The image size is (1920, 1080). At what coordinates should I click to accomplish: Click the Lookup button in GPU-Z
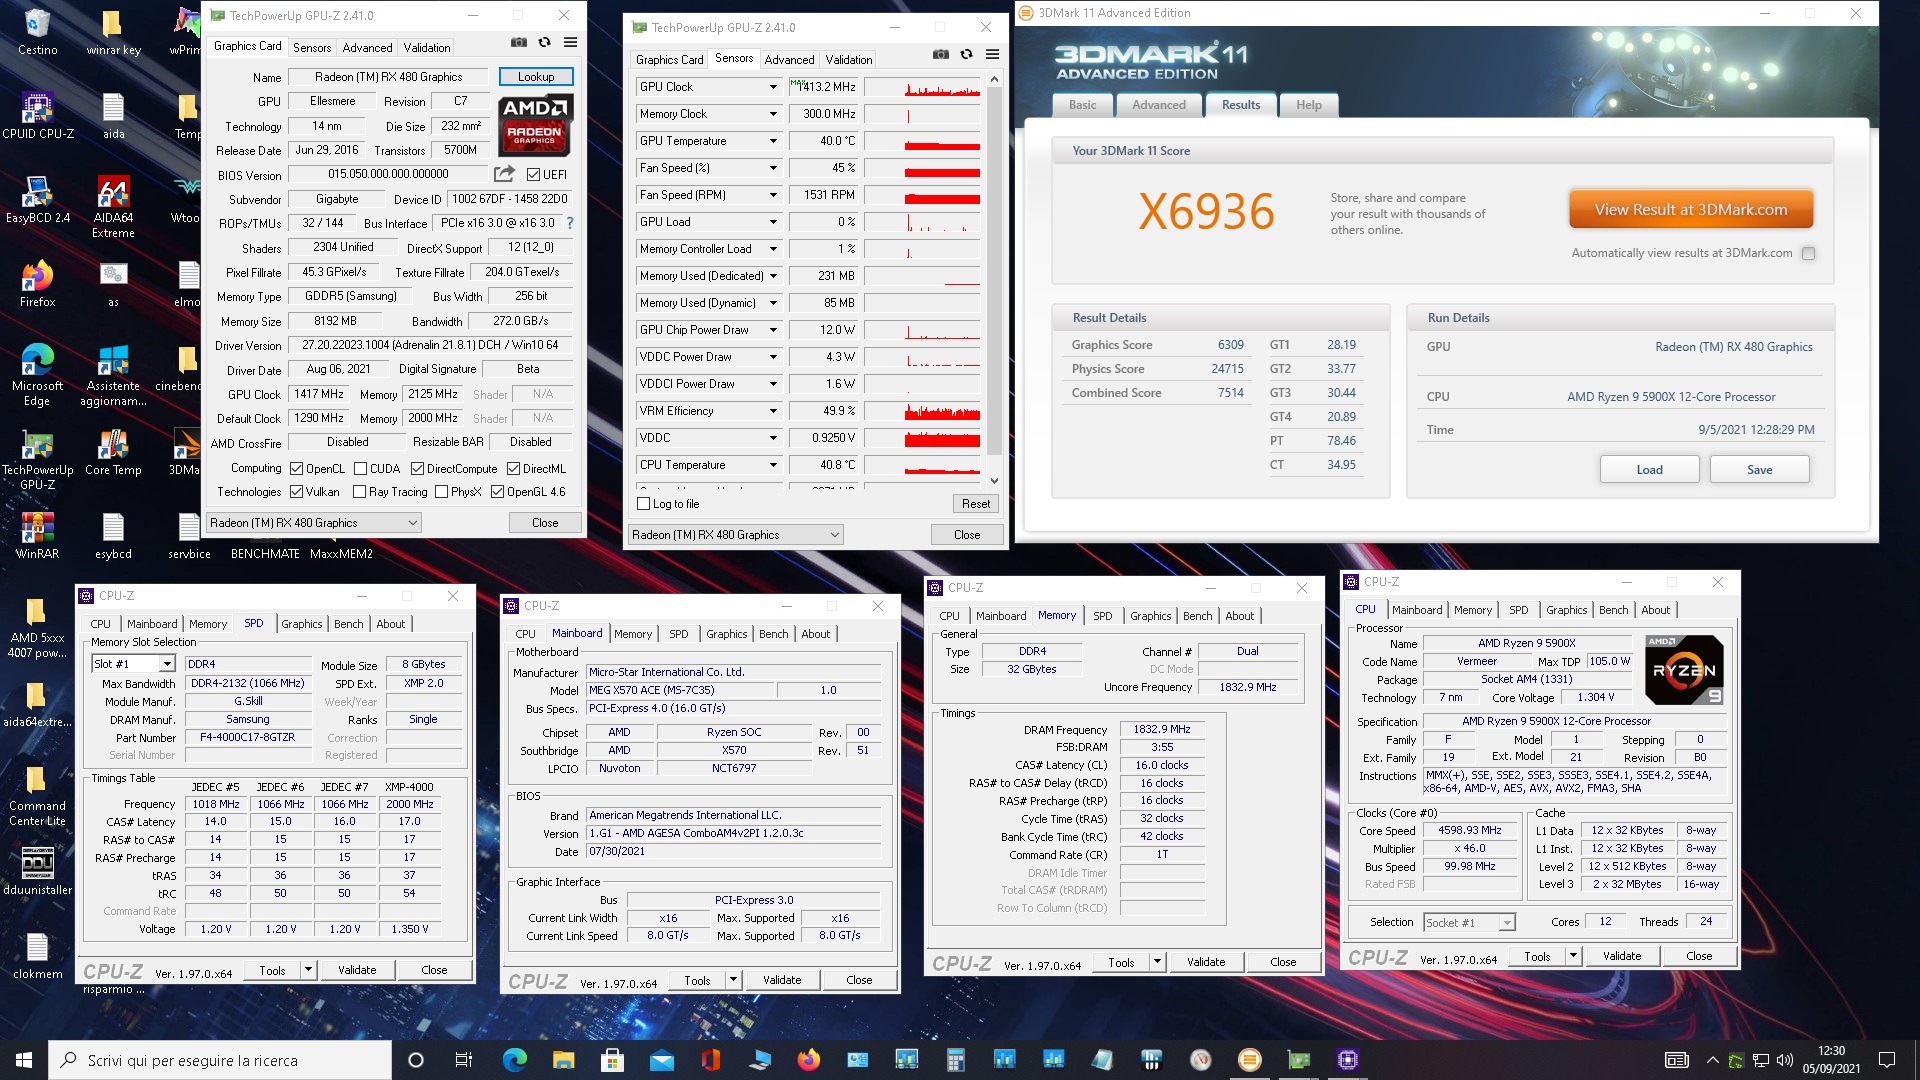click(535, 77)
